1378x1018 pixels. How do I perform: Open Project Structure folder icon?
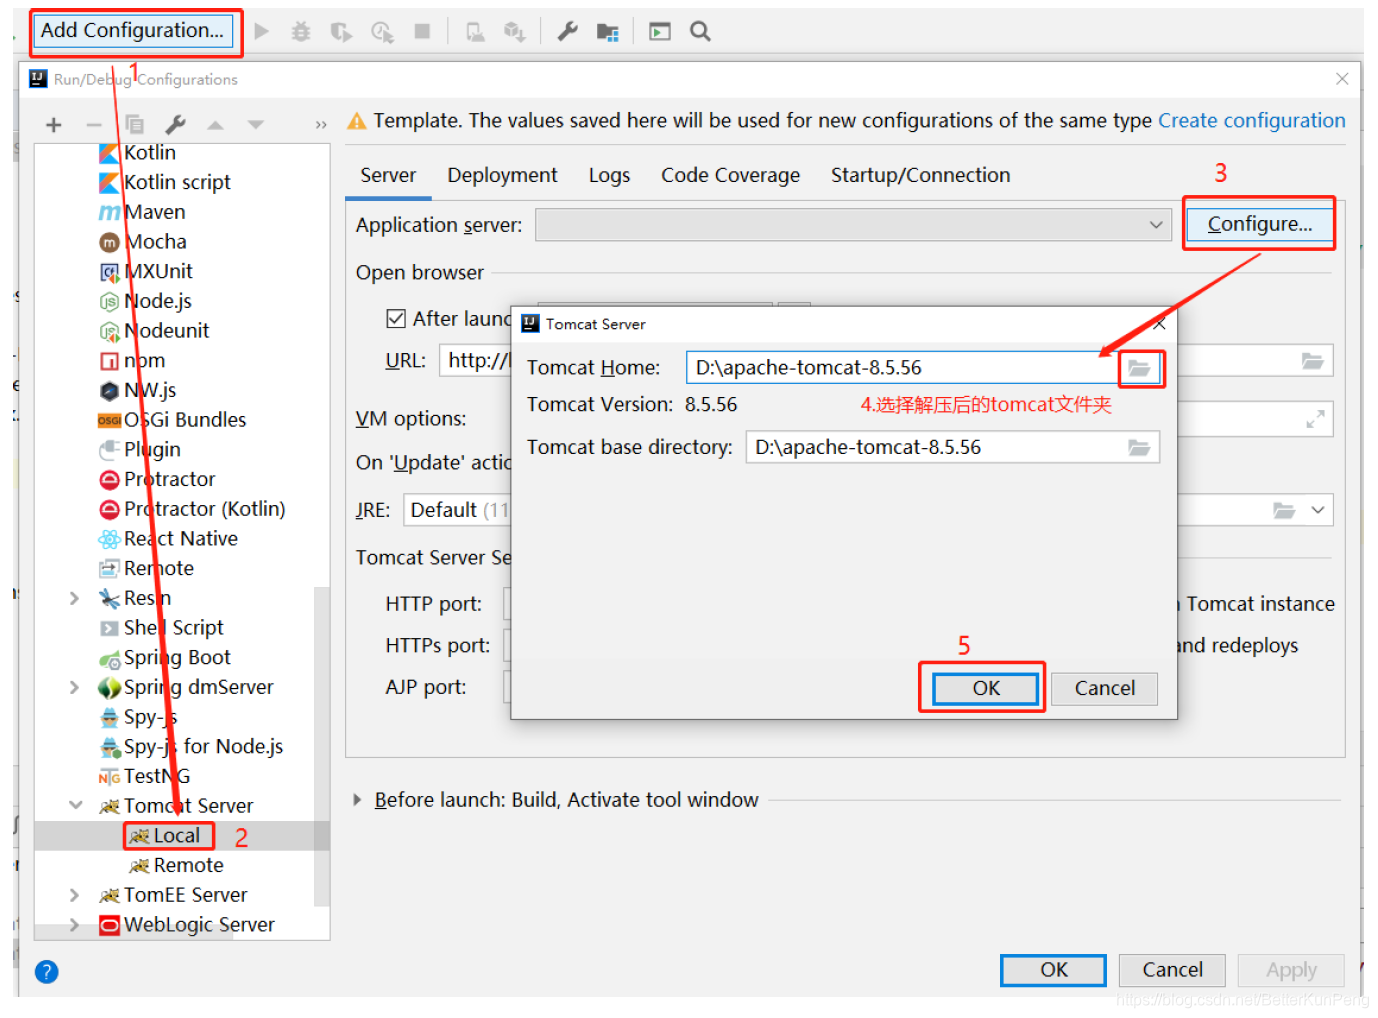tap(607, 32)
